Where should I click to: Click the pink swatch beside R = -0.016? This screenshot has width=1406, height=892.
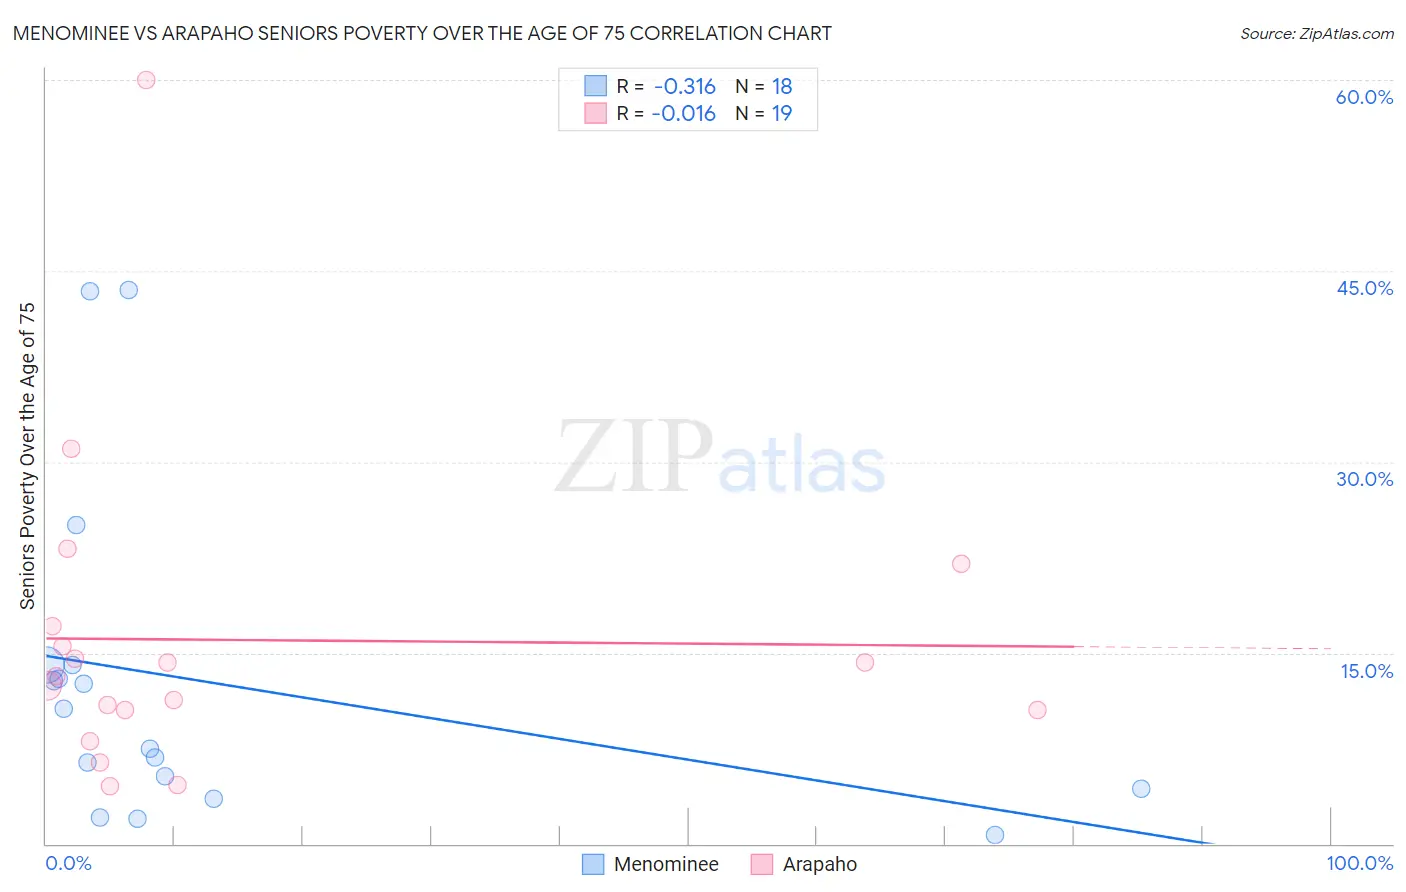point(596,113)
